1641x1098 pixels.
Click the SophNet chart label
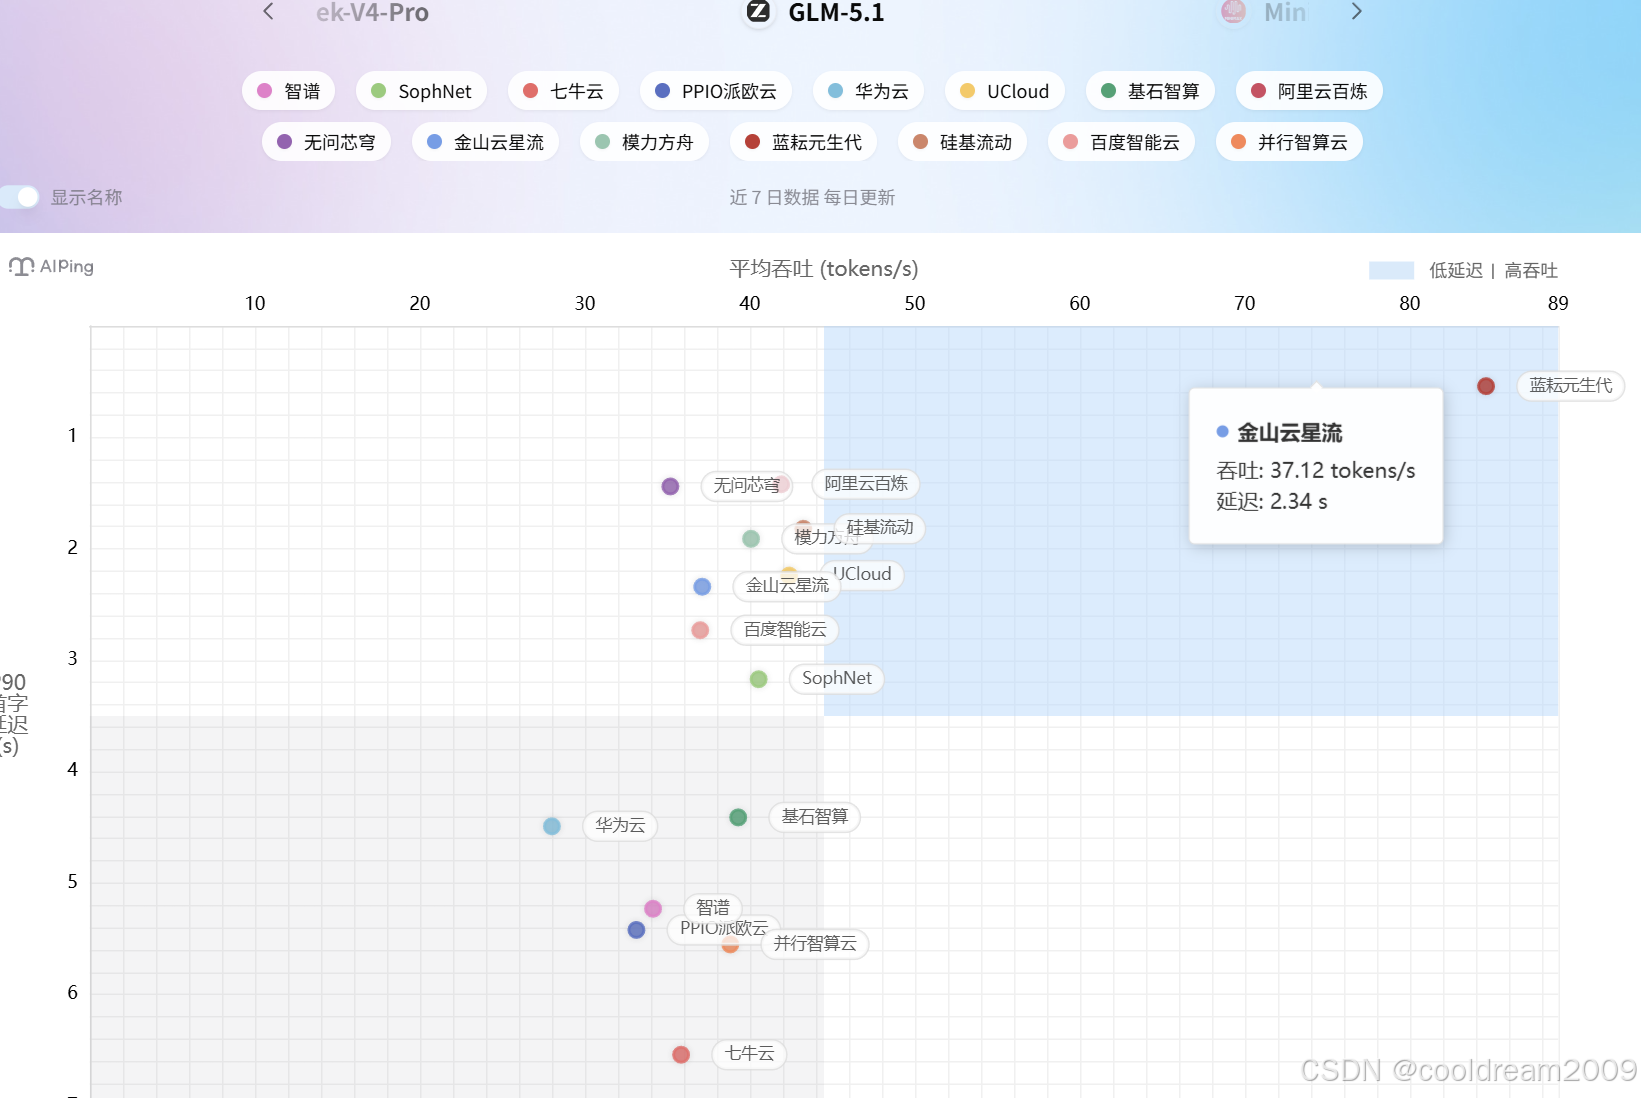click(x=837, y=678)
